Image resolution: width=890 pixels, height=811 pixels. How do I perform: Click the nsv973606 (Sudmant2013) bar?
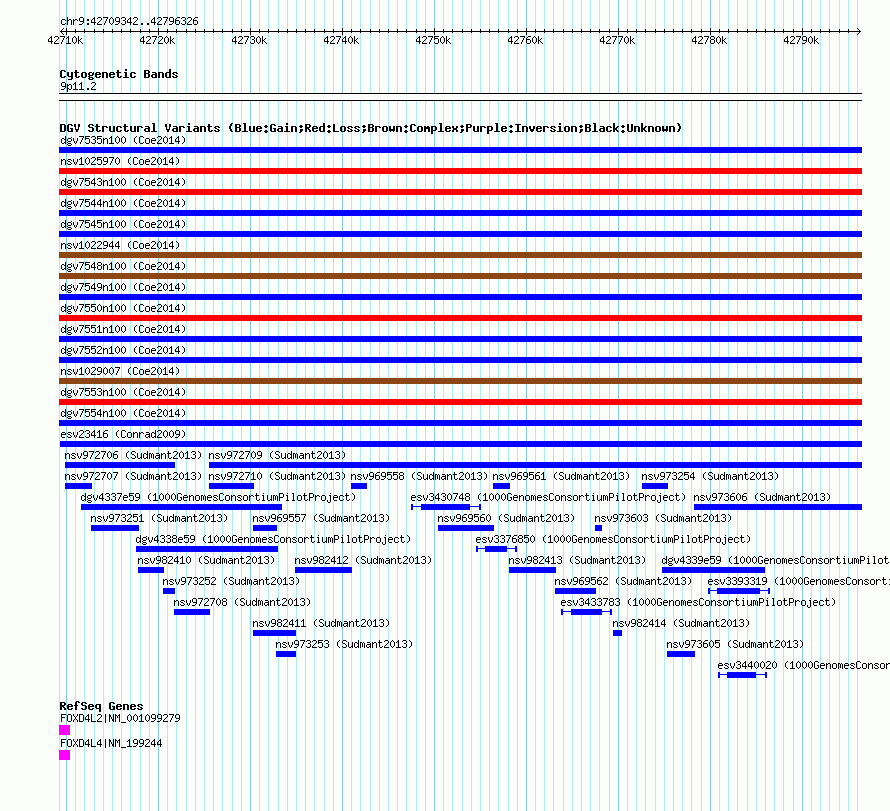[778, 507]
